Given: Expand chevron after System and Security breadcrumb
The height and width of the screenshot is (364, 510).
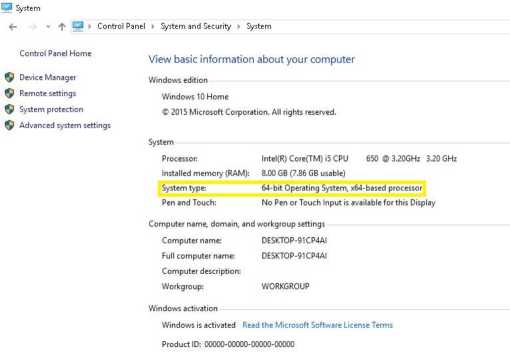Looking at the screenshot, I should 239,26.
